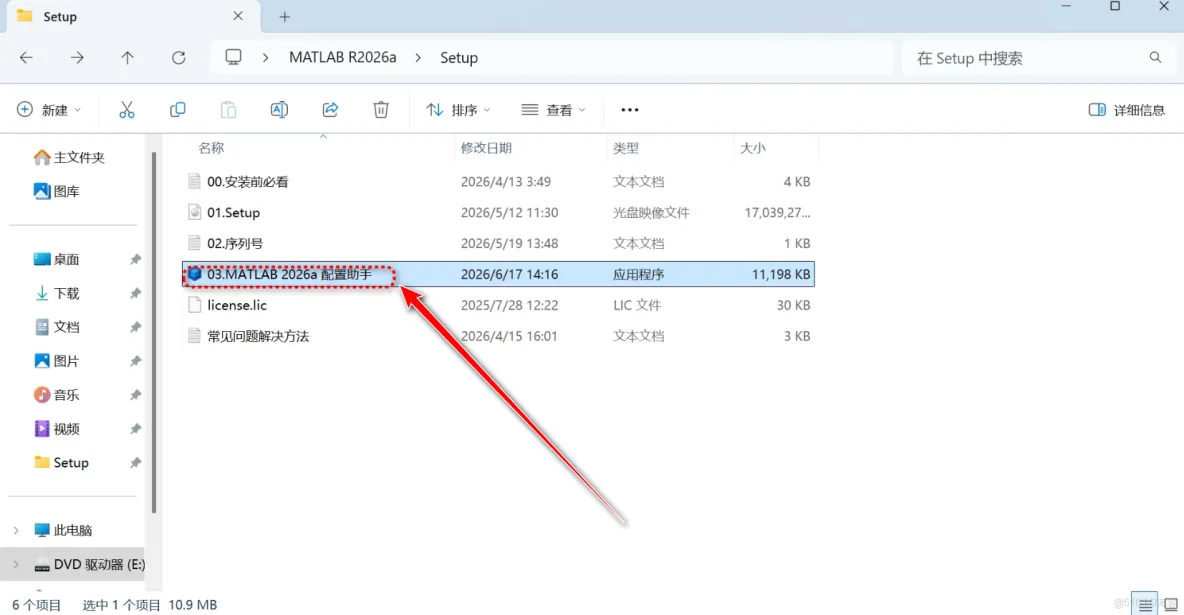Refresh the current folder view
This screenshot has width=1184, height=615.
[178, 57]
